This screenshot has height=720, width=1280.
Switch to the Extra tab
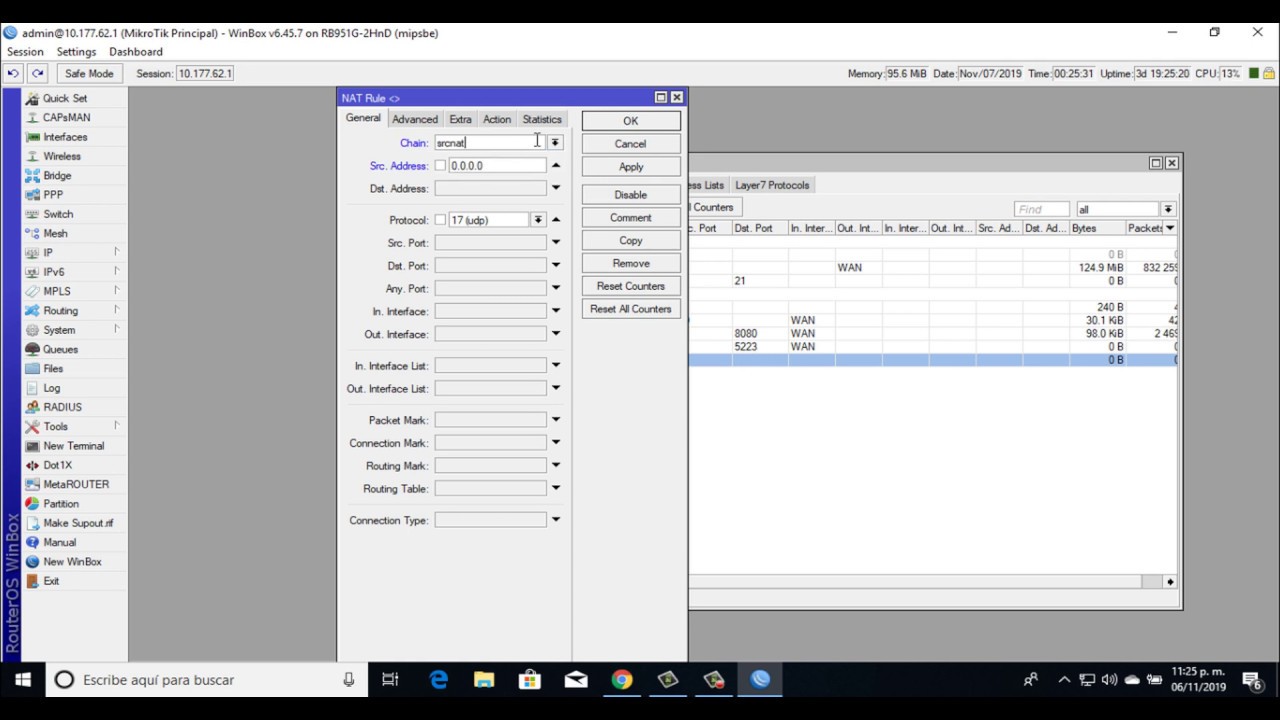(x=460, y=119)
